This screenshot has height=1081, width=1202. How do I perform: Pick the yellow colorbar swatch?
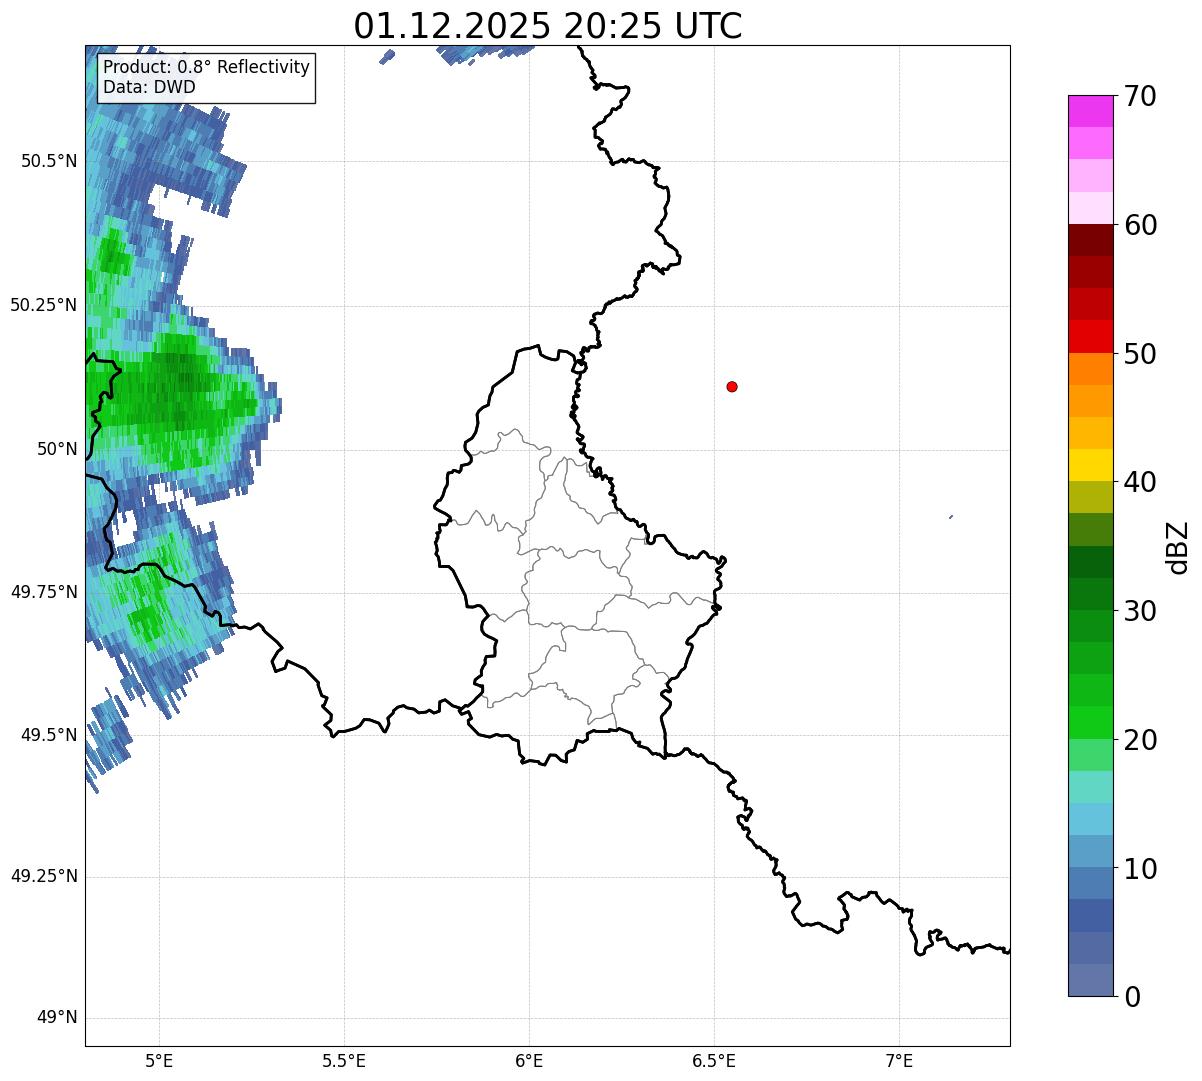[1090, 466]
